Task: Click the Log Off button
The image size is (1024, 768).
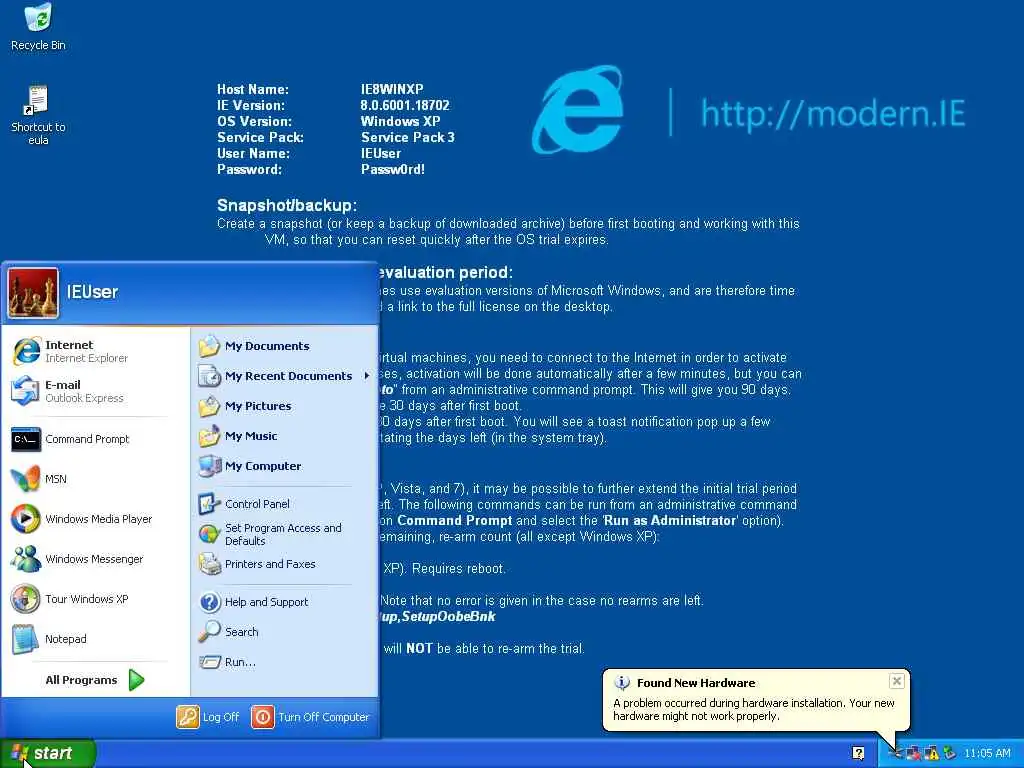Action: 208,717
